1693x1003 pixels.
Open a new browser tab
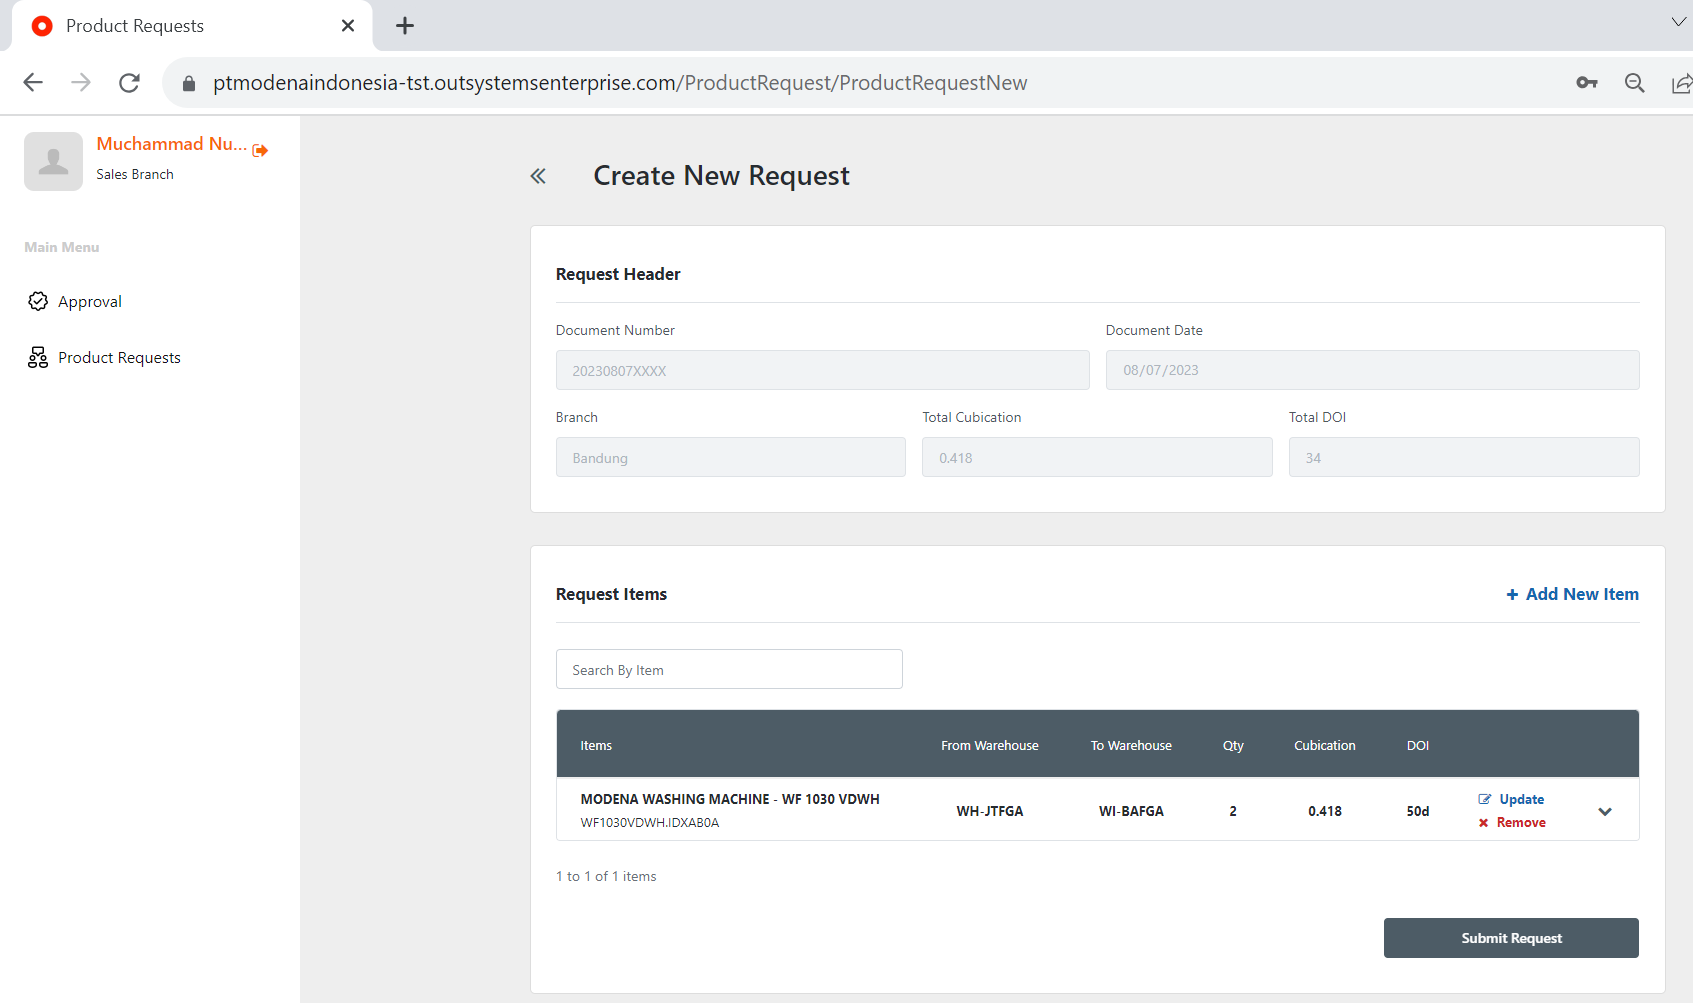pyautogui.click(x=405, y=26)
